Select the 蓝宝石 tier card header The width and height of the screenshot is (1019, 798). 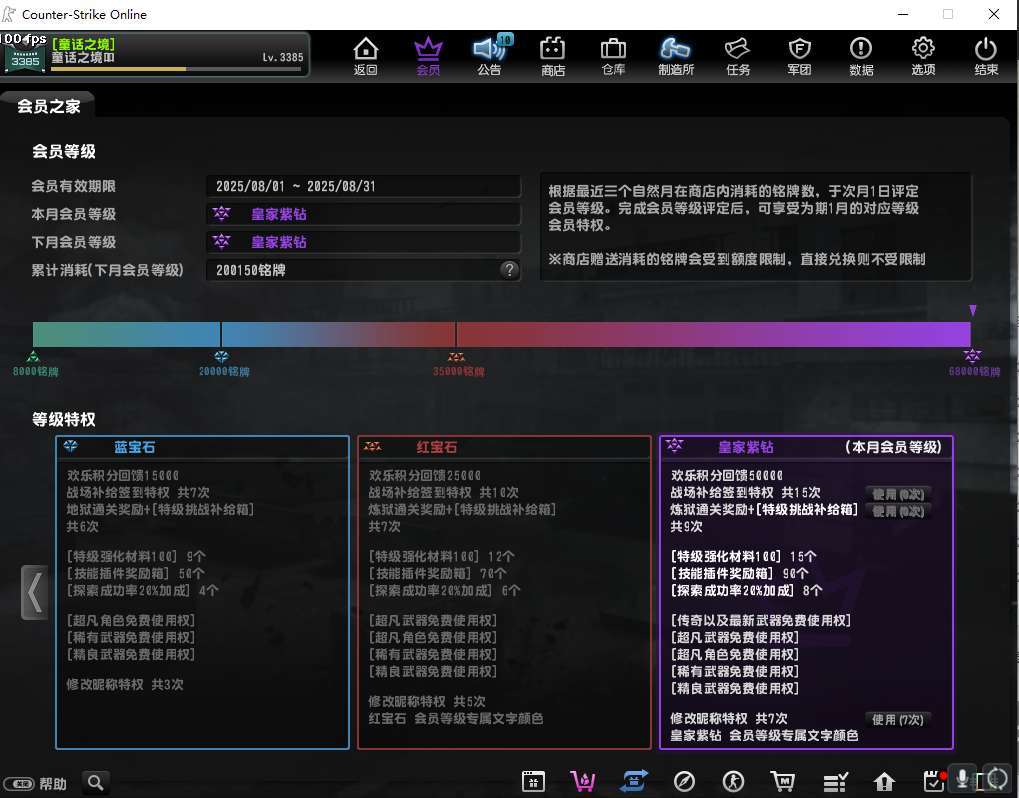pos(202,447)
